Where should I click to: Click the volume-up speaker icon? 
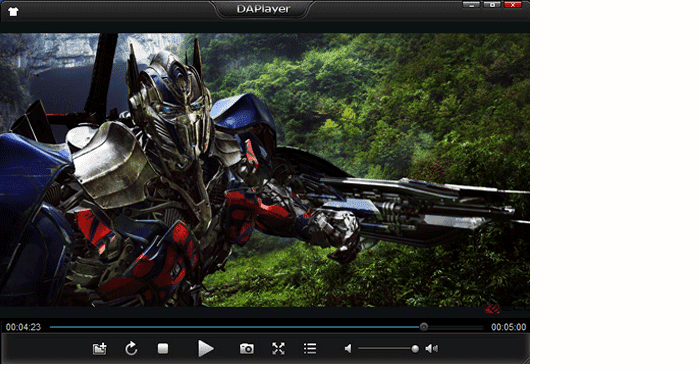click(432, 349)
